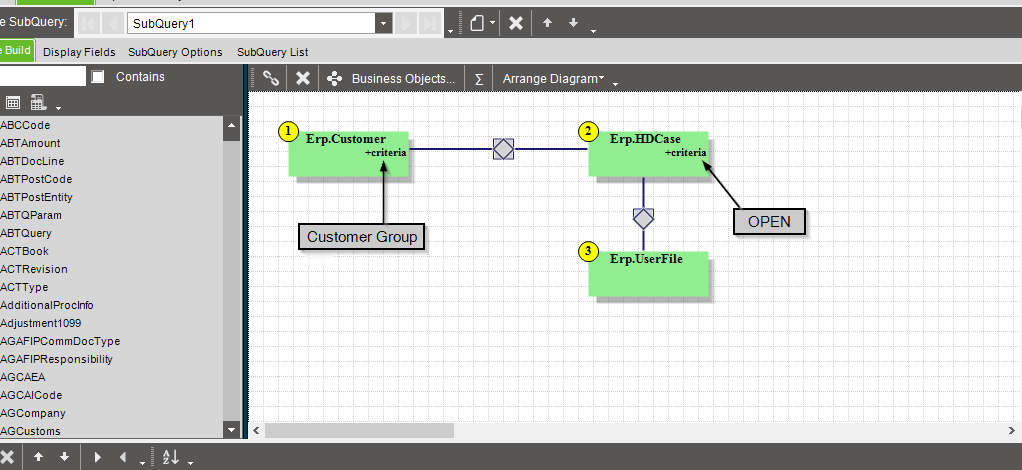Open overflow arrow after navigation buttons
This screenshot has height=470, width=1022.
pos(451,30)
